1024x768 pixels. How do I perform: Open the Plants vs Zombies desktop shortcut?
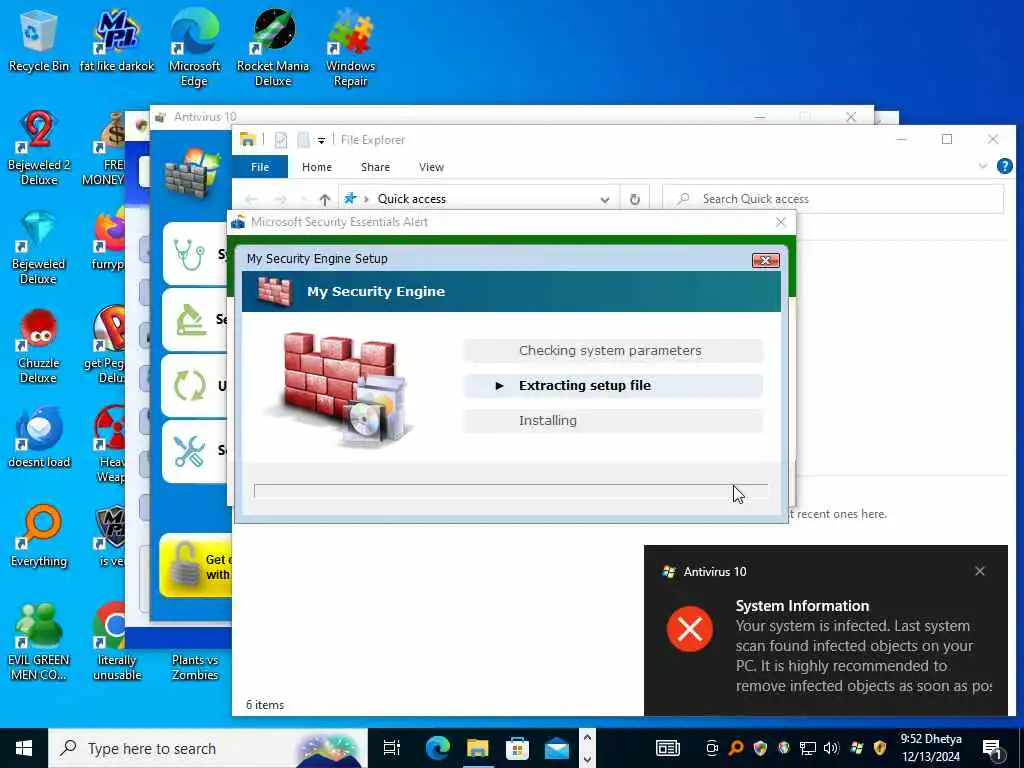pyautogui.click(x=195, y=667)
